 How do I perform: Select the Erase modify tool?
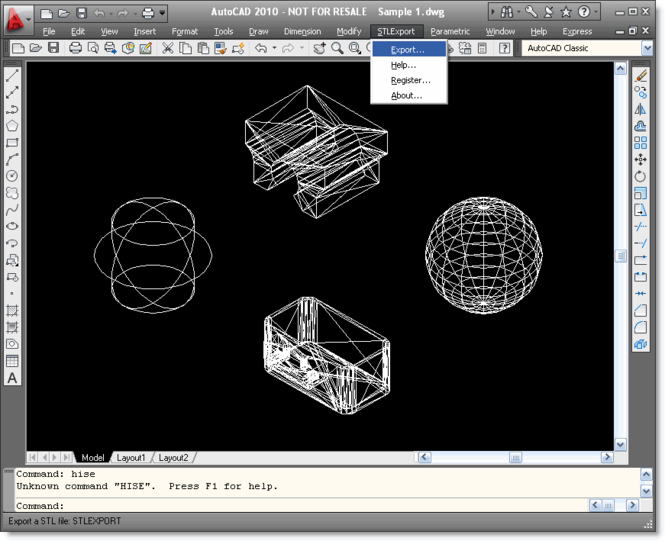[640, 75]
